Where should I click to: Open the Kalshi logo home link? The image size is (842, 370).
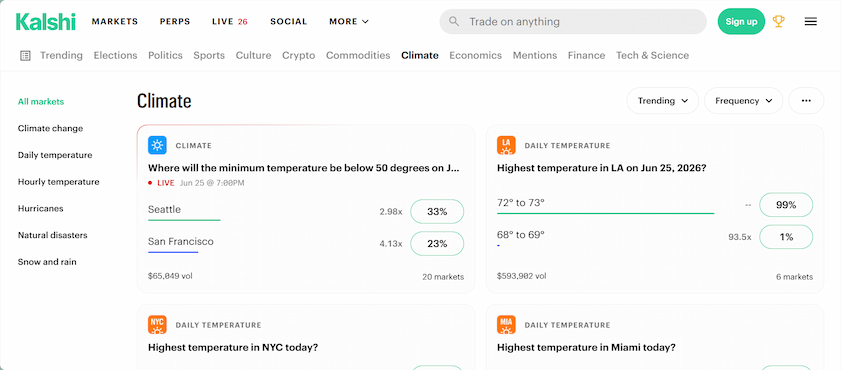(46, 21)
